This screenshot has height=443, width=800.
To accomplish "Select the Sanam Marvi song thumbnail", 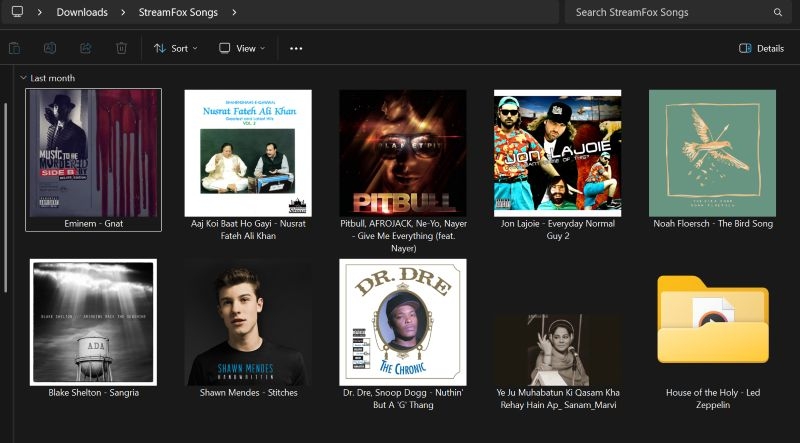I will click(x=558, y=351).
